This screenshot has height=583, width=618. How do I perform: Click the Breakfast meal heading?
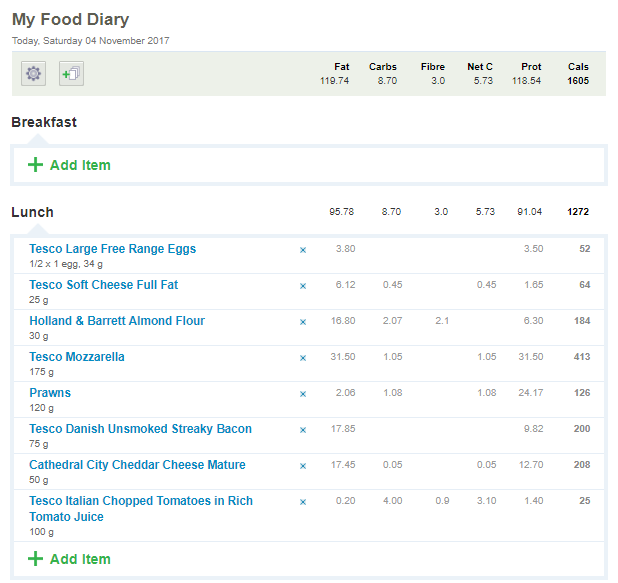(x=44, y=122)
